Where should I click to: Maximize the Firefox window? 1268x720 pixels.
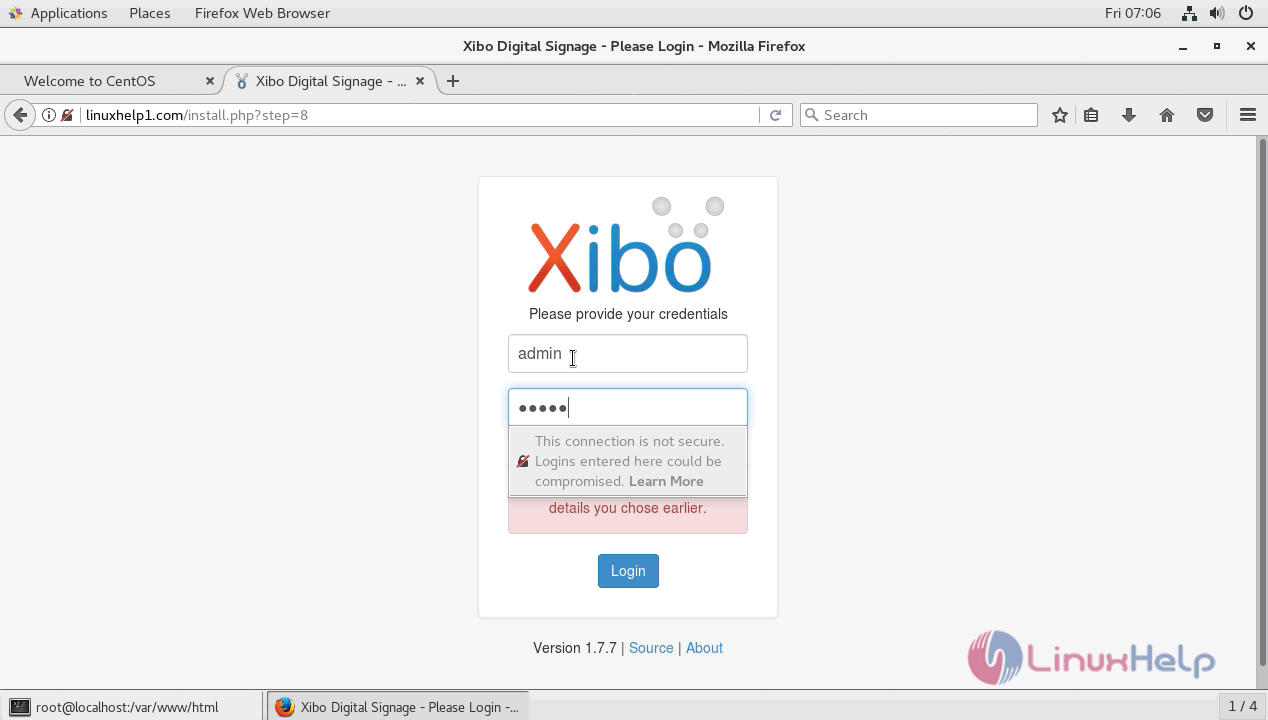(x=1217, y=46)
